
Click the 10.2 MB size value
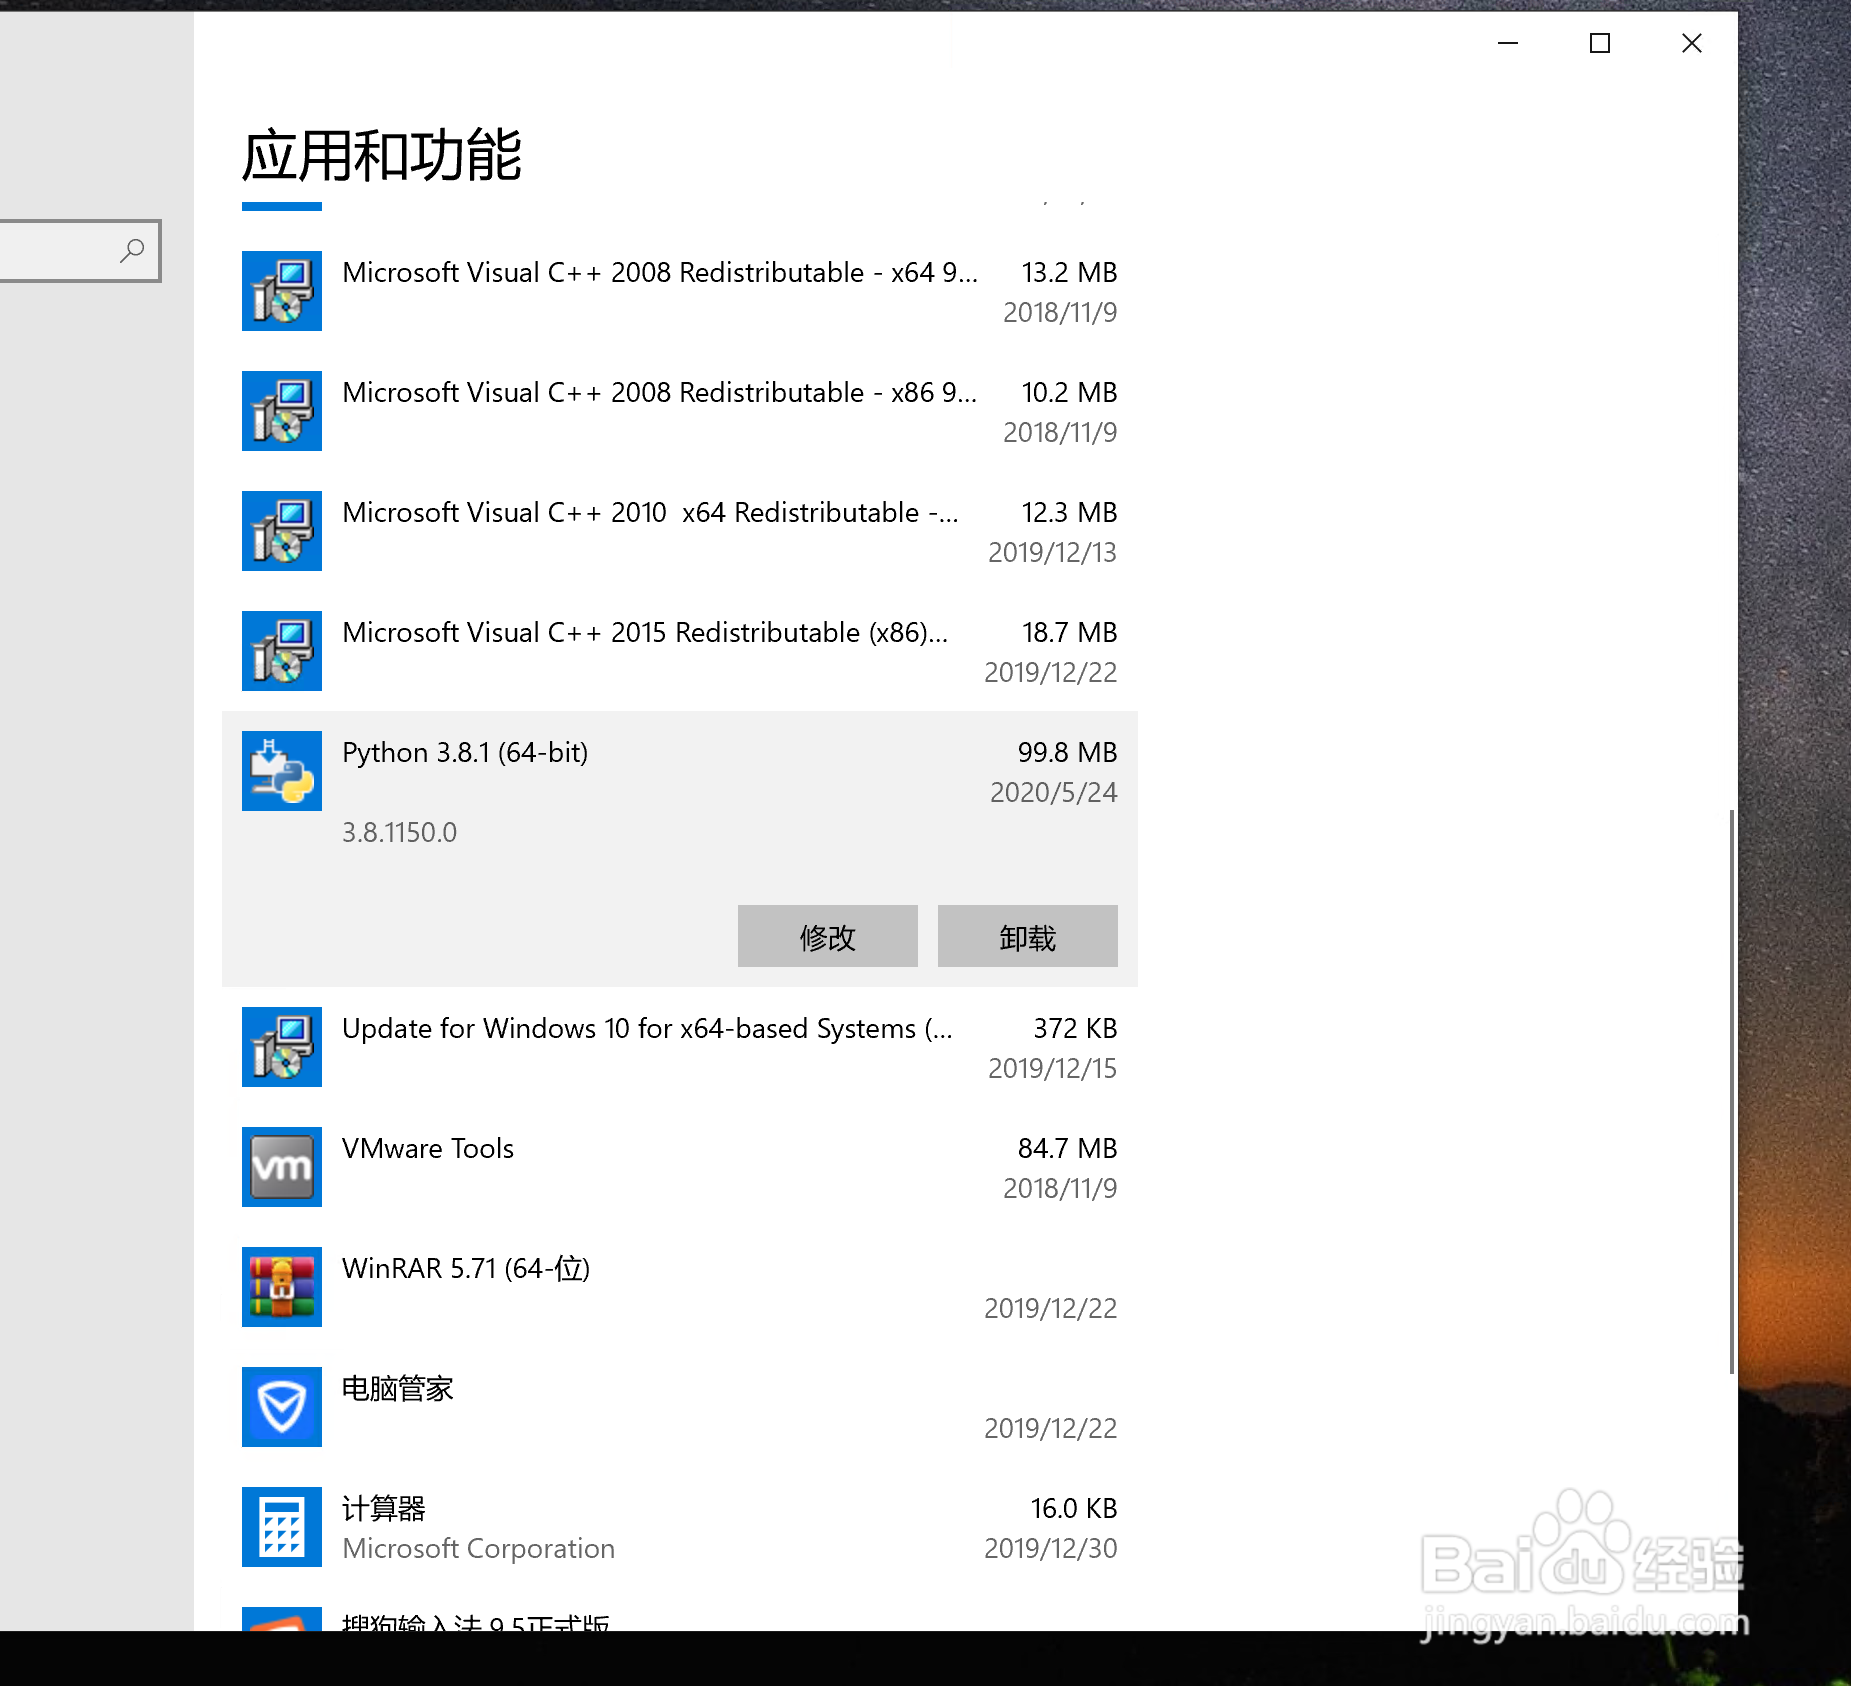(1069, 392)
